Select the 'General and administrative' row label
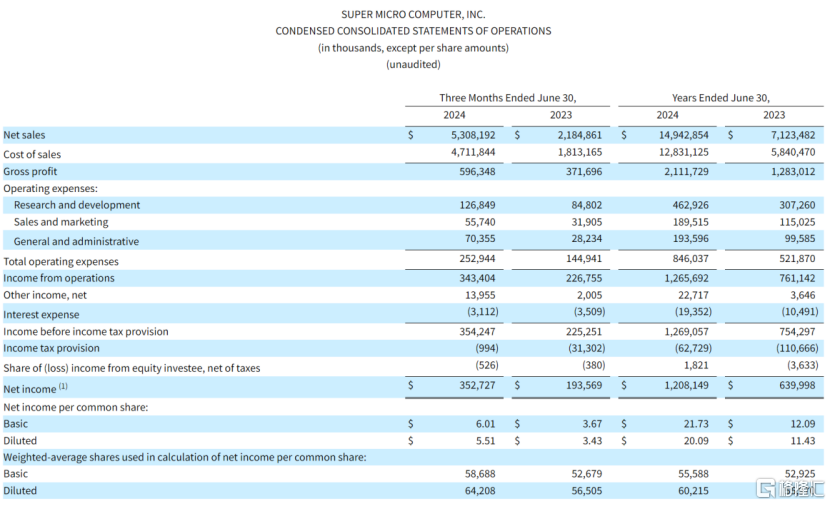831x505 pixels. [x=76, y=242]
